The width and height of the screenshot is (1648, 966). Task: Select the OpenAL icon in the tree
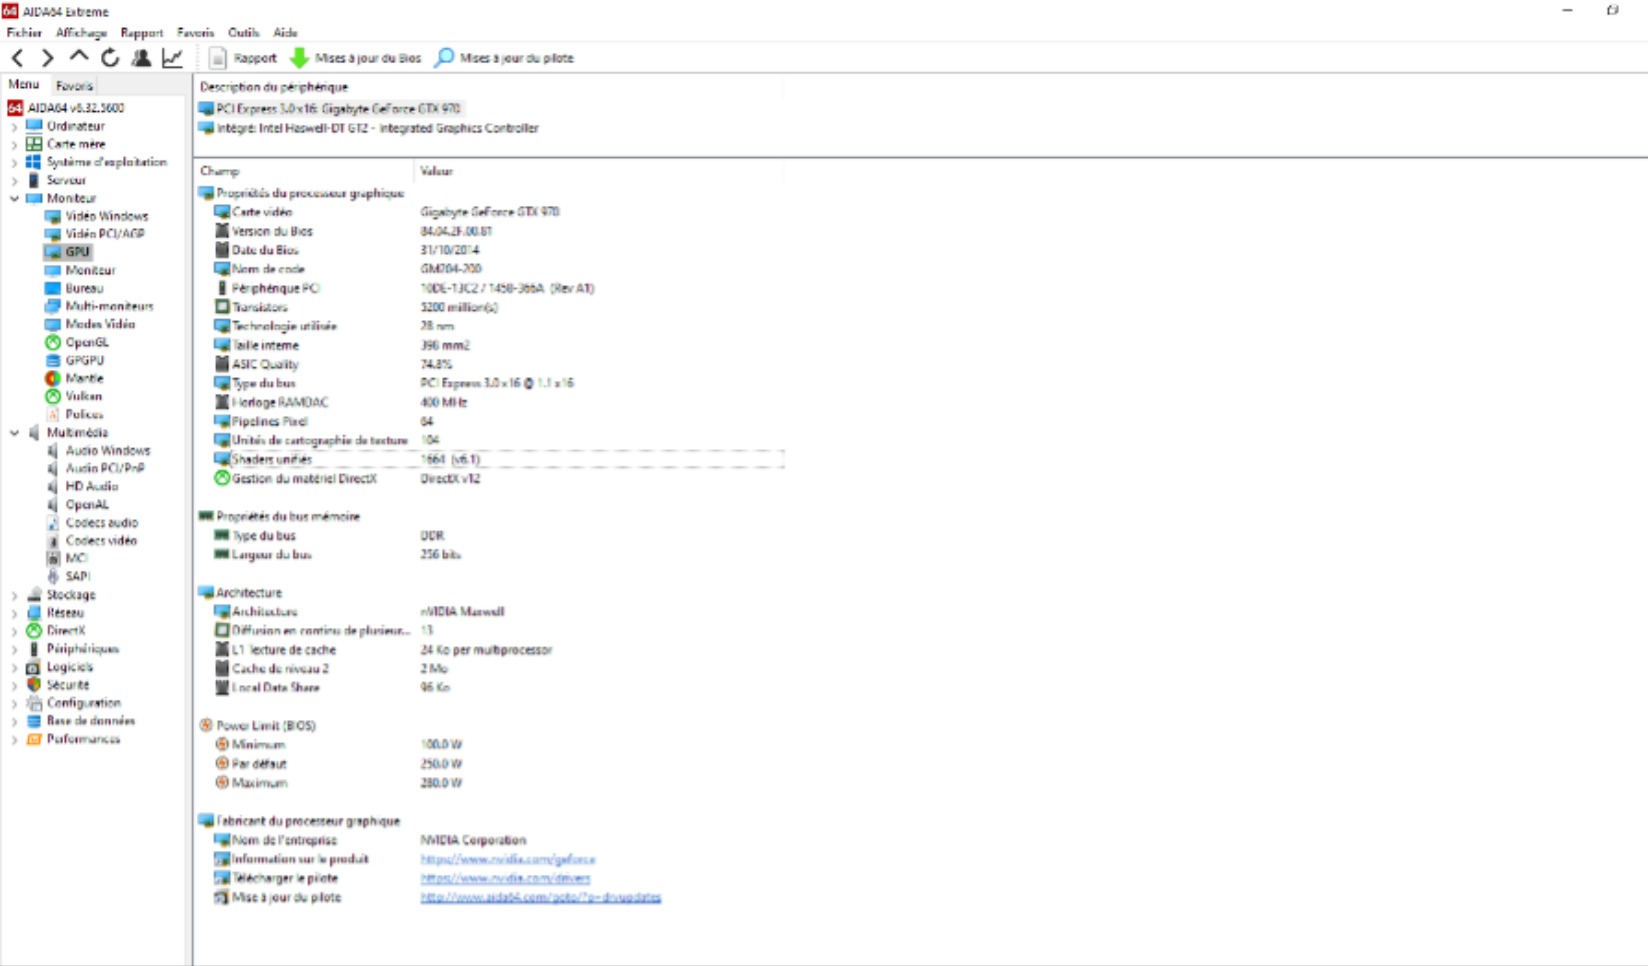pos(53,505)
